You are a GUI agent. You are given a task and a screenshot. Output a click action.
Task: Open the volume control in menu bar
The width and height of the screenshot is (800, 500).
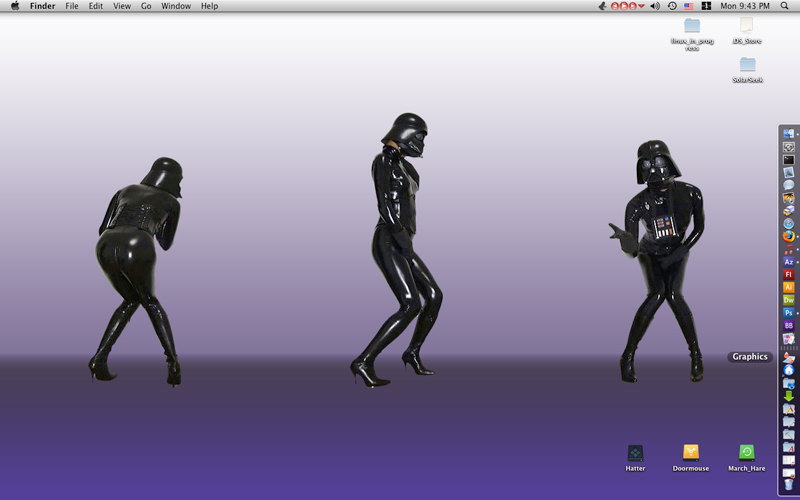(x=655, y=6)
